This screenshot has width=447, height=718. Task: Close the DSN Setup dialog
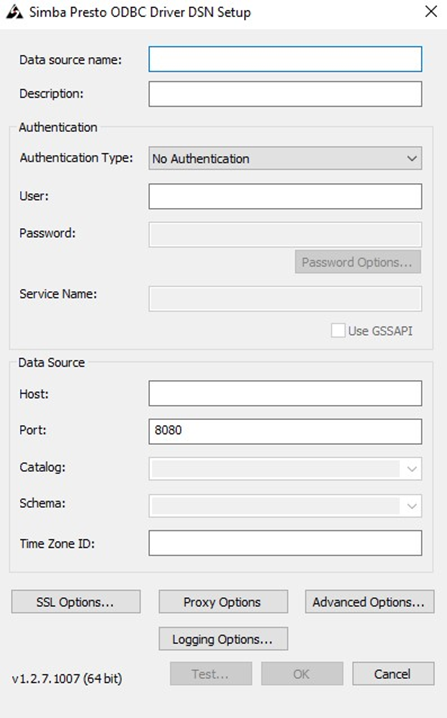click(x=431, y=12)
